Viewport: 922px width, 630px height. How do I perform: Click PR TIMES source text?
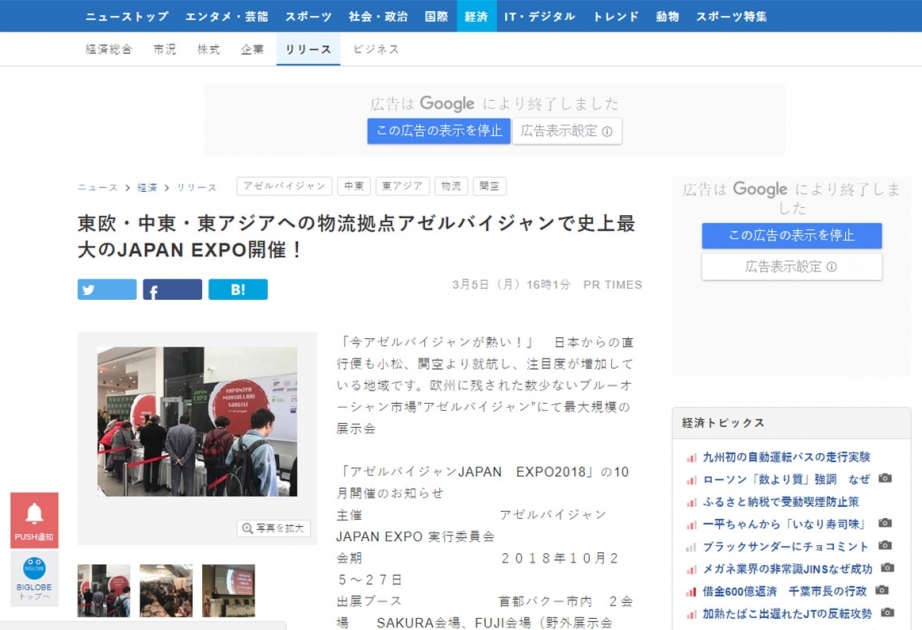tap(613, 285)
